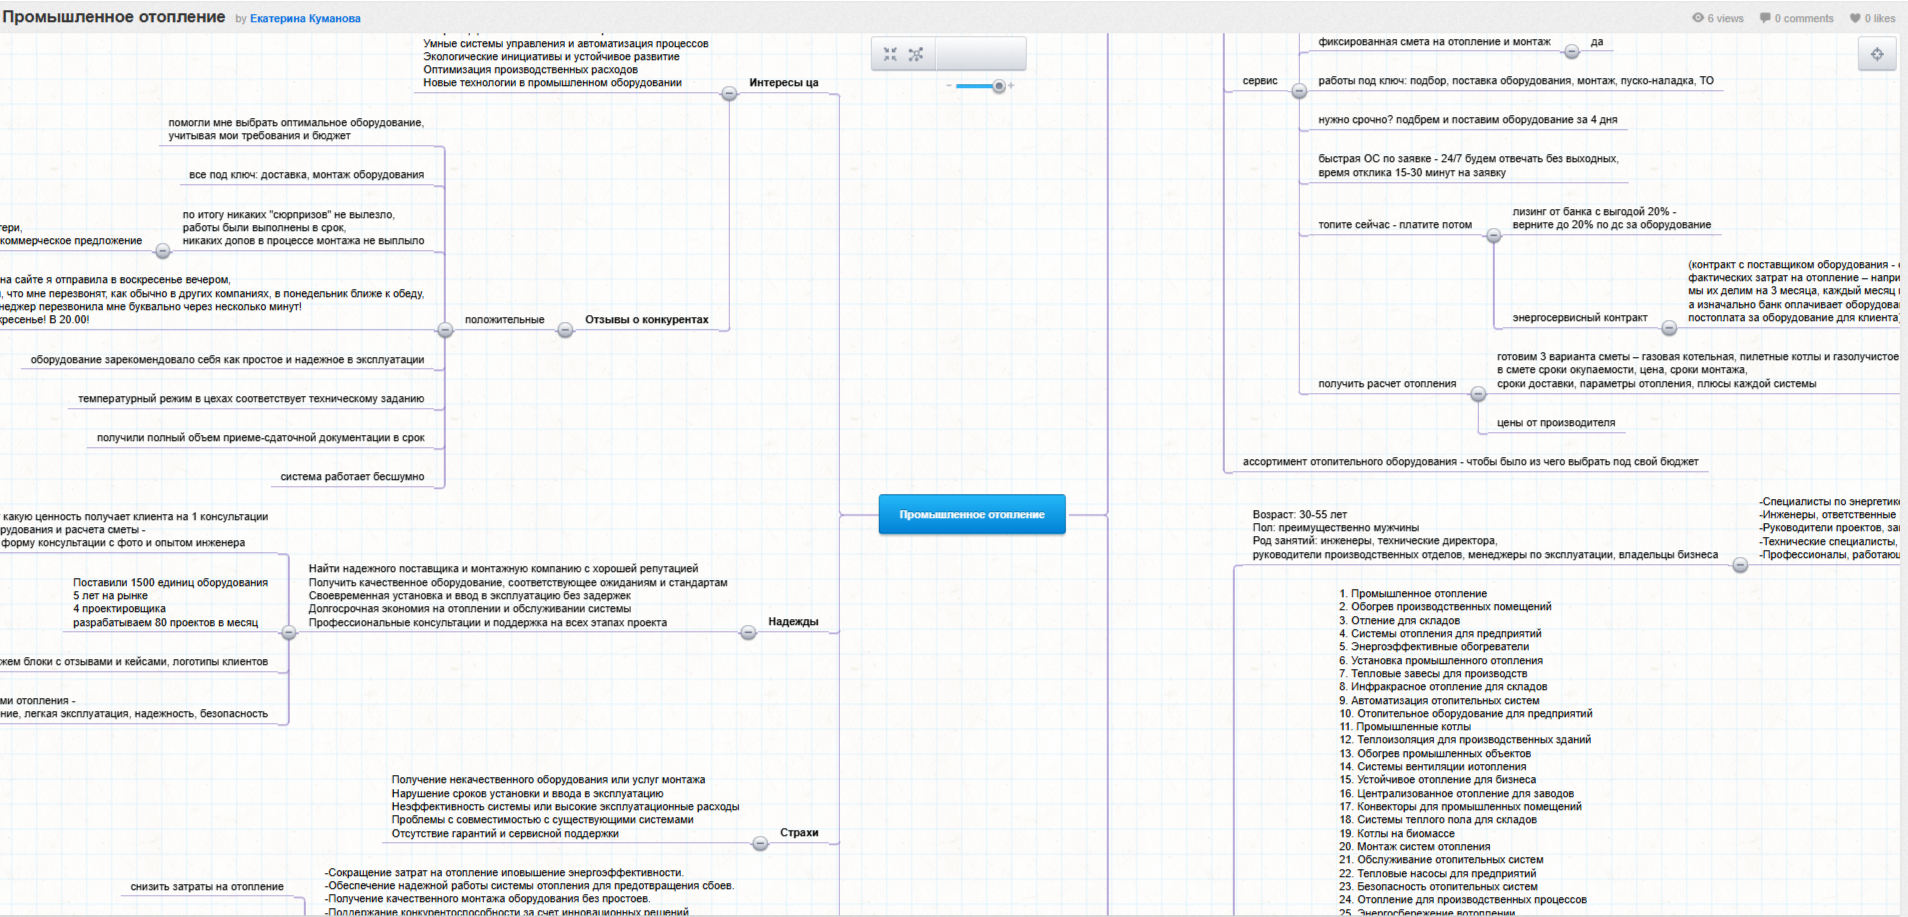1908x917 pixels.
Task: Collapse the "сервис" branch circle
Action: click(x=1299, y=91)
